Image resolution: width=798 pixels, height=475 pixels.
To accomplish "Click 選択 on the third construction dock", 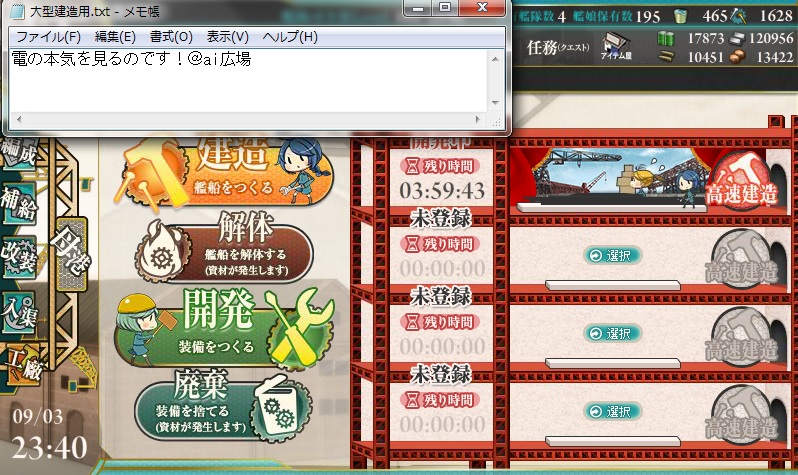I will click(612, 333).
